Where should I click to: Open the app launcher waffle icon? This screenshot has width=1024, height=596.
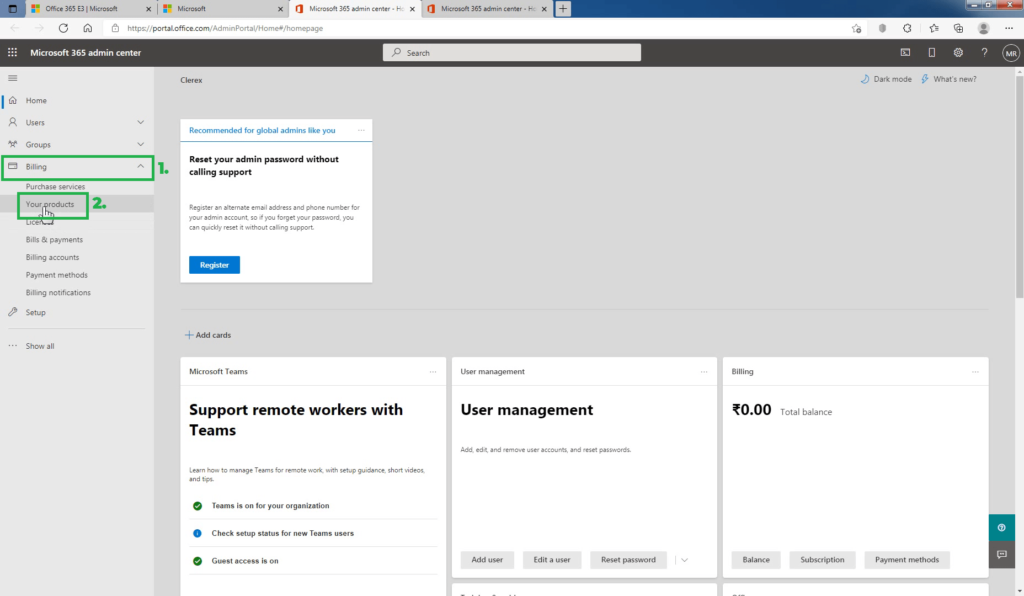[x=12, y=52]
